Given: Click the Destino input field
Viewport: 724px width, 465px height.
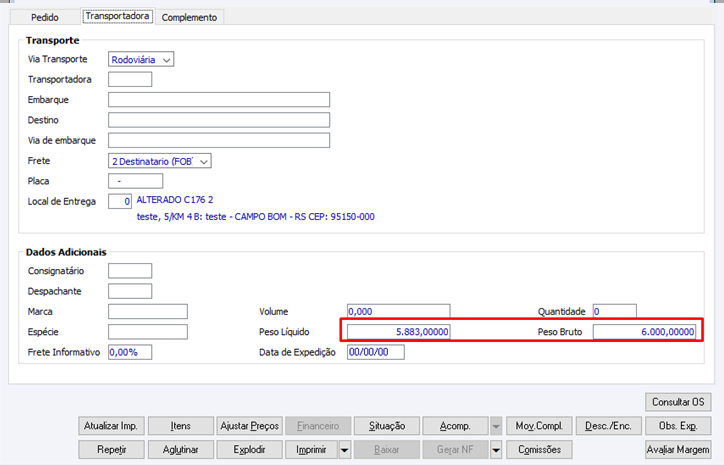Looking at the screenshot, I should click(219, 120).
